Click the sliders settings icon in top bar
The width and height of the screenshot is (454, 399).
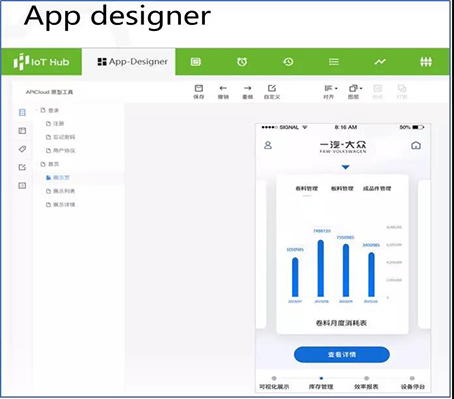(426, 62)
